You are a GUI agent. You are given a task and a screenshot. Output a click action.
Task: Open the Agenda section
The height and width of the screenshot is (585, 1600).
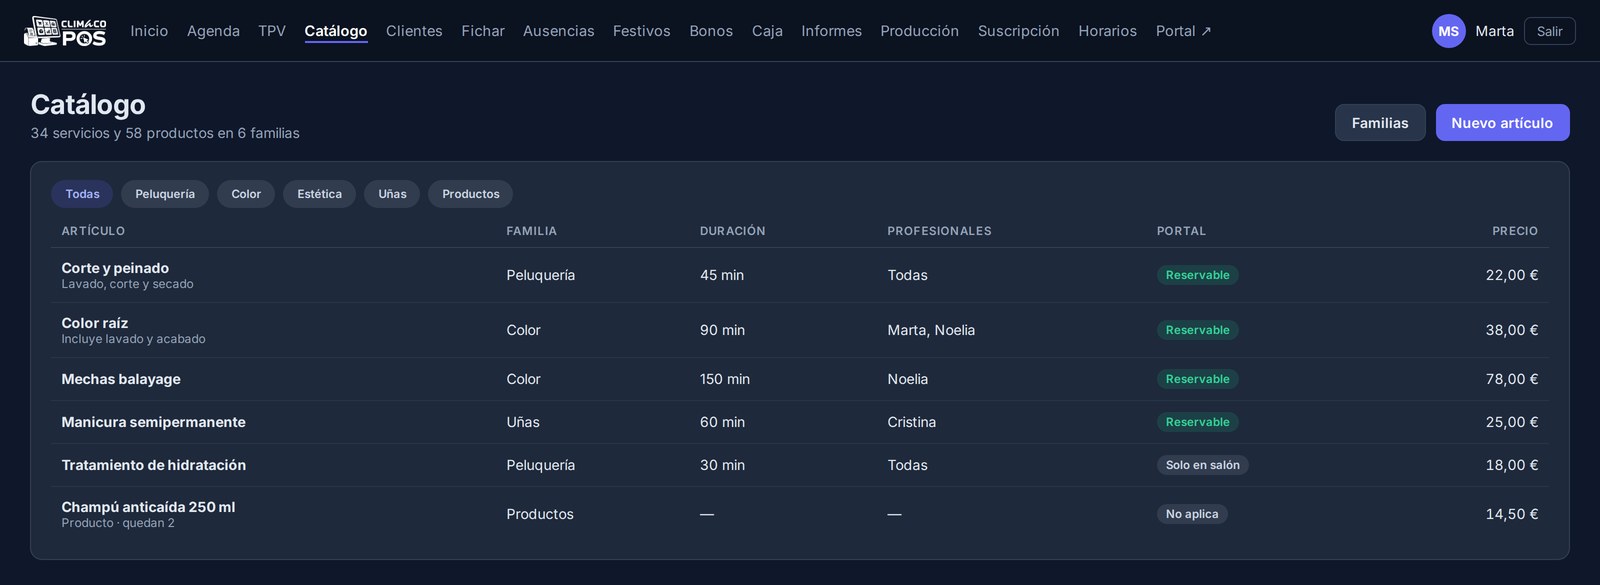[213, 31]
